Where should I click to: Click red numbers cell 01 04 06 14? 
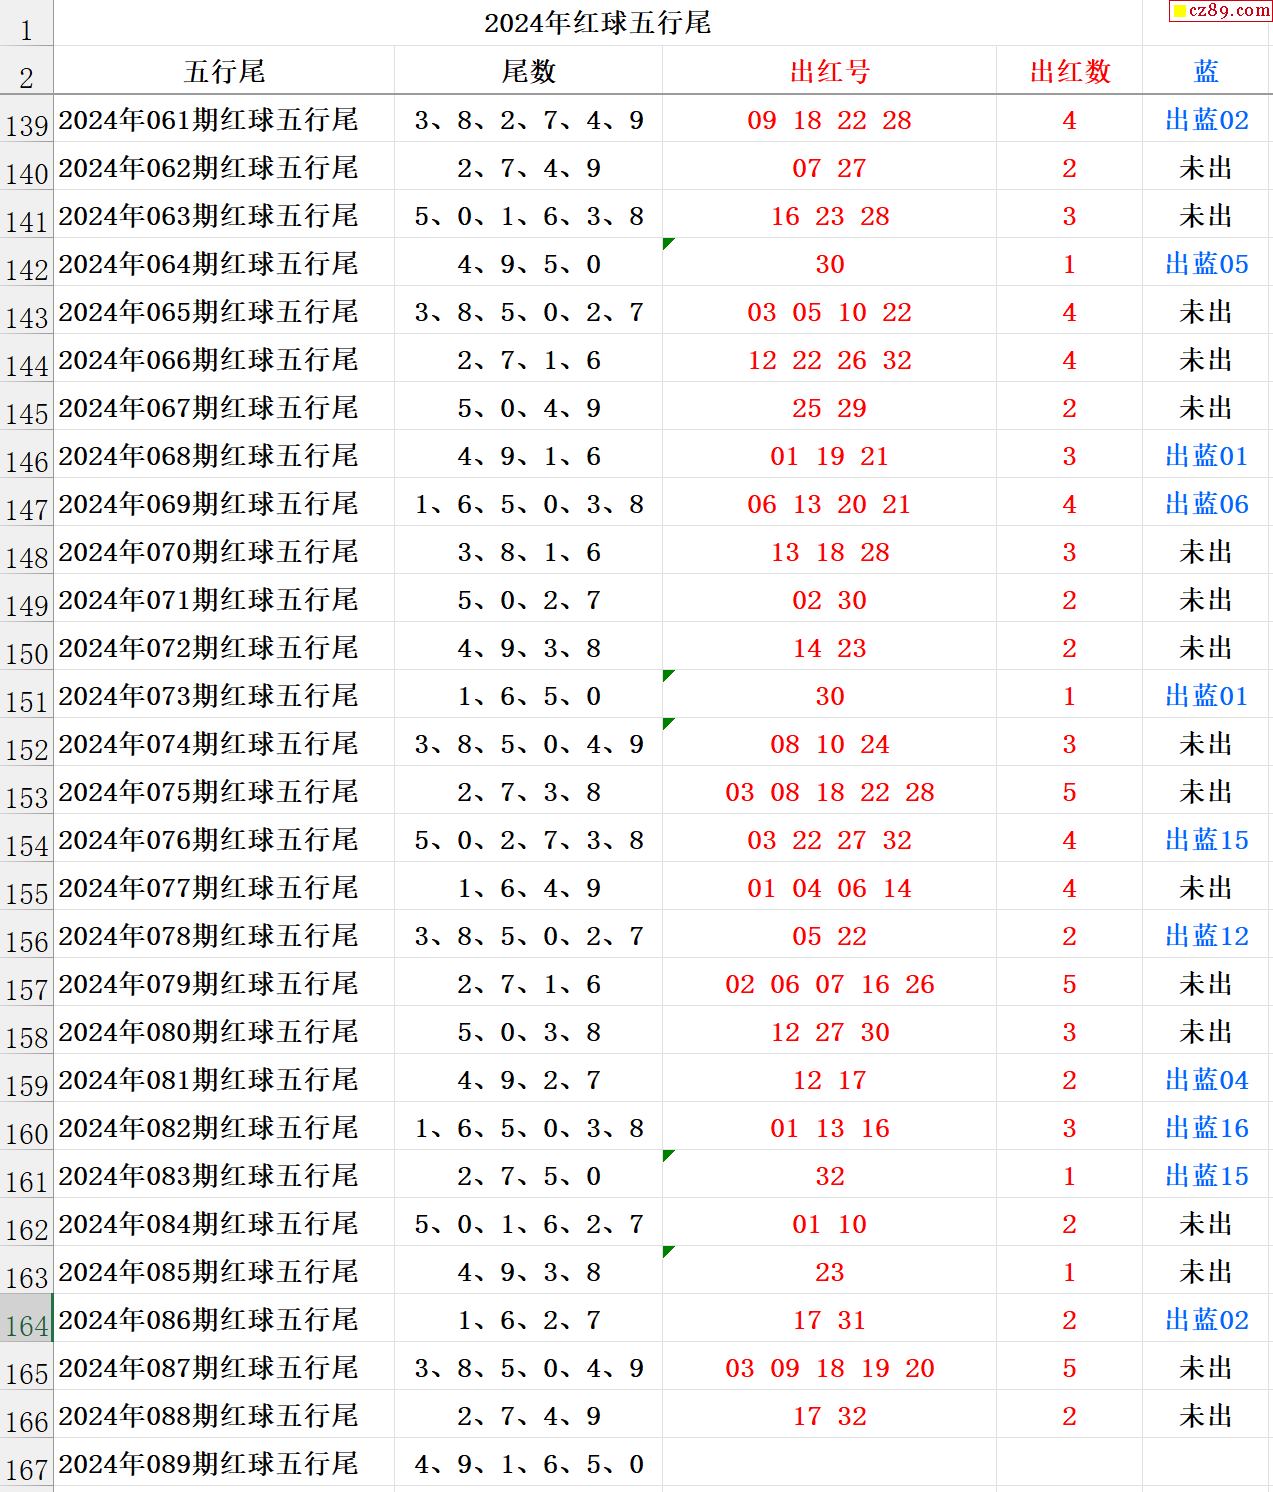[x=829, y=888]
